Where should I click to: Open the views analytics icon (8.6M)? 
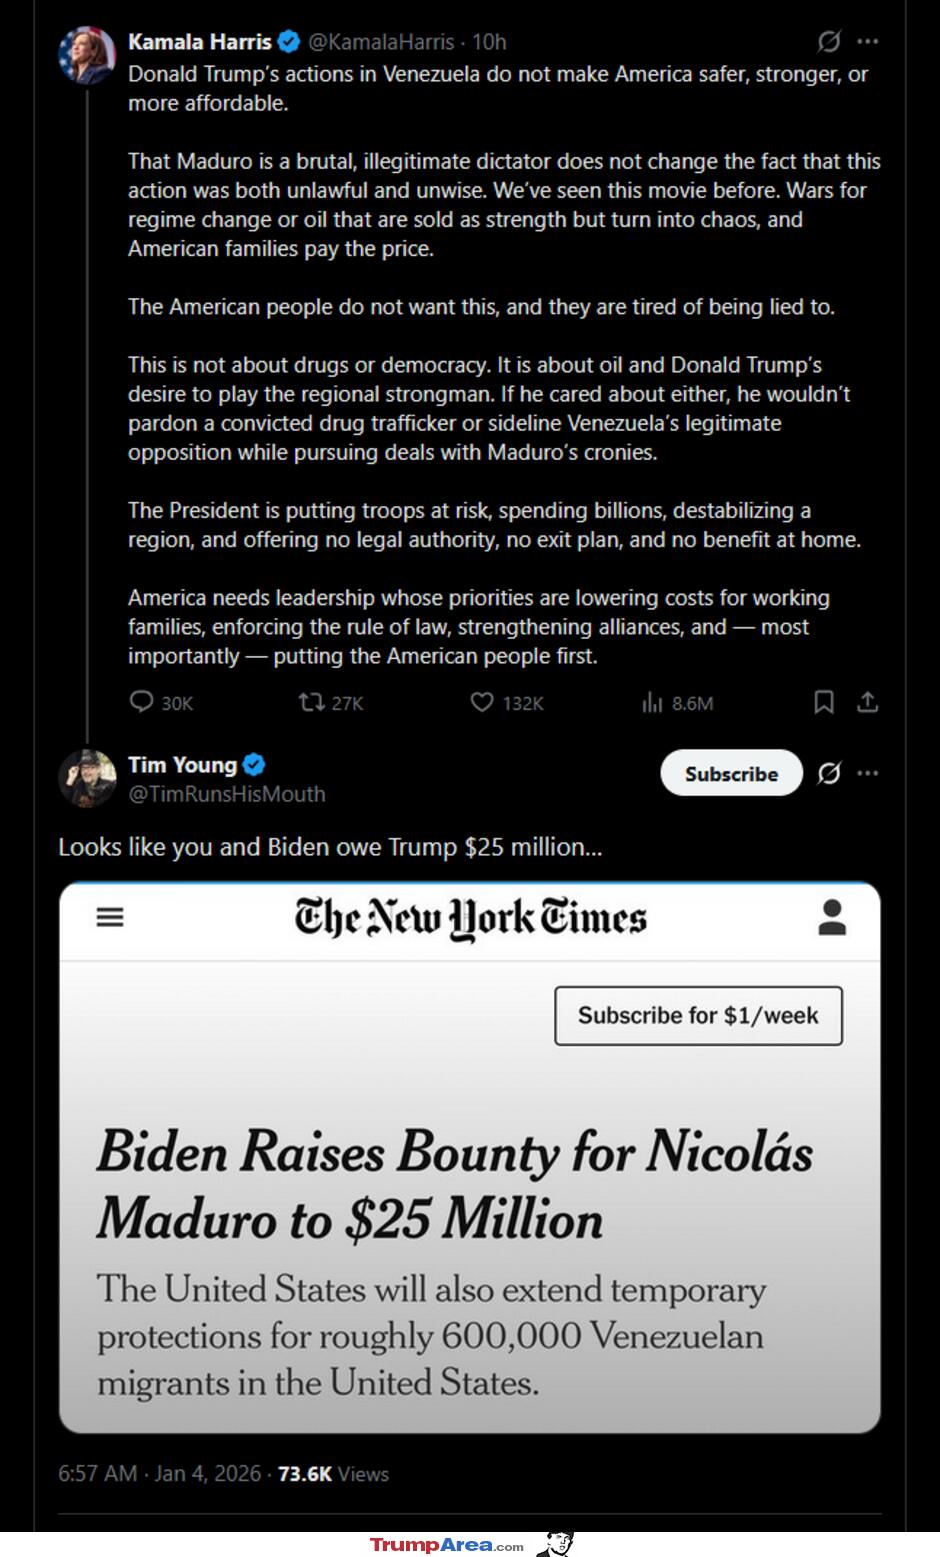652,703
